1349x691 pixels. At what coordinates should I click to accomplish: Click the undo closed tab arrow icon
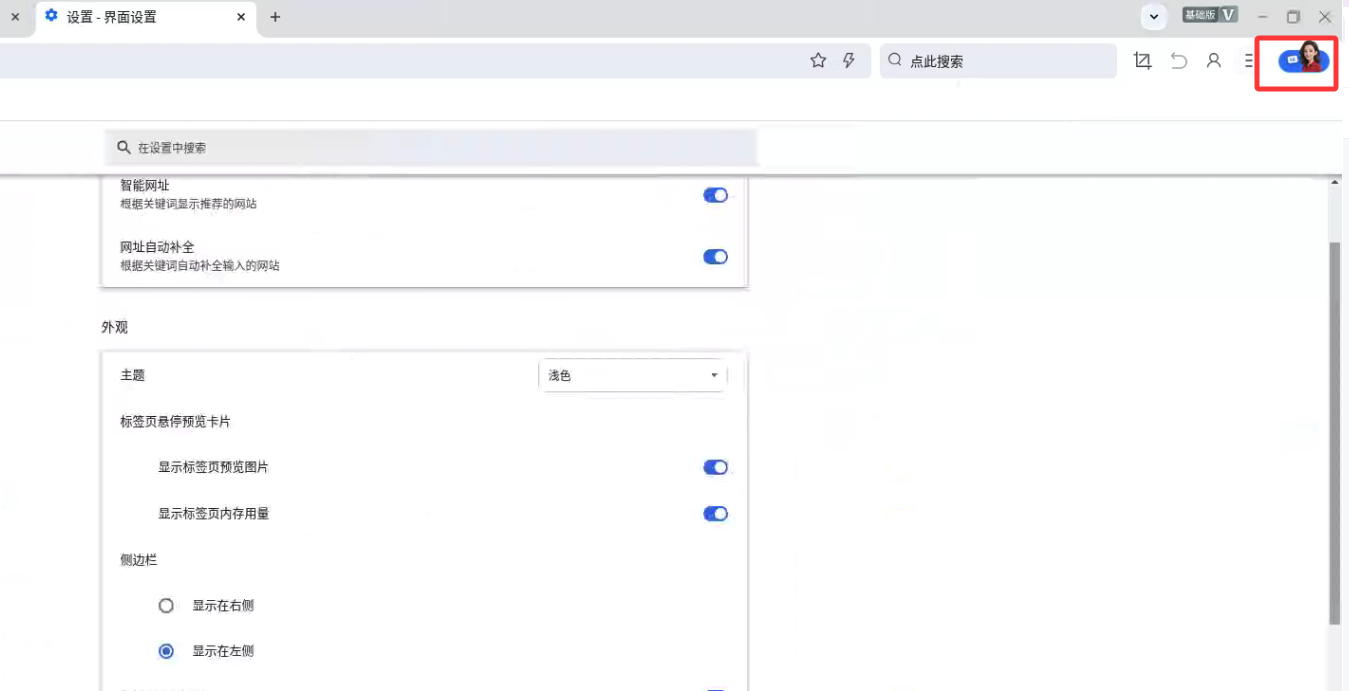(x=1179, y=61)
